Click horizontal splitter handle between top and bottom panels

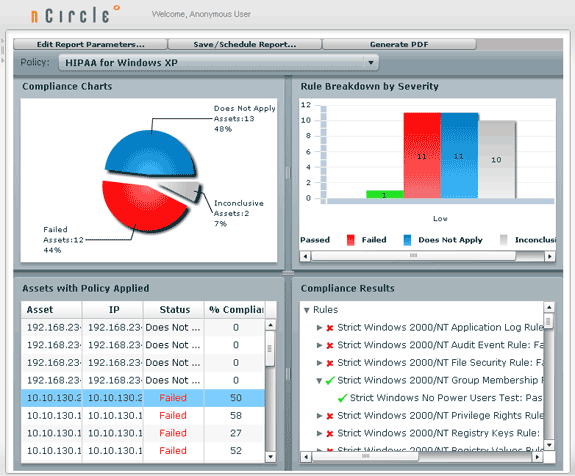coord(288,273)
